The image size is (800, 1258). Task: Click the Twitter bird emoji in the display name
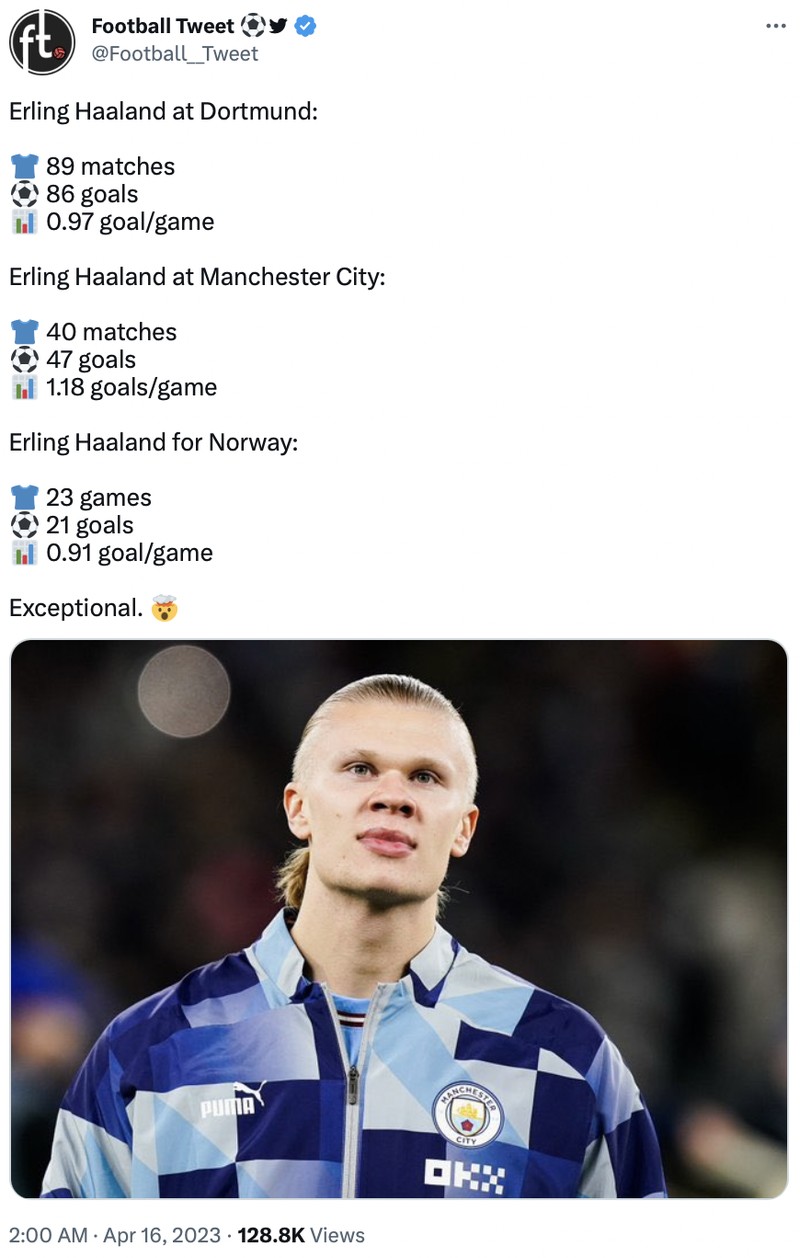277,27
